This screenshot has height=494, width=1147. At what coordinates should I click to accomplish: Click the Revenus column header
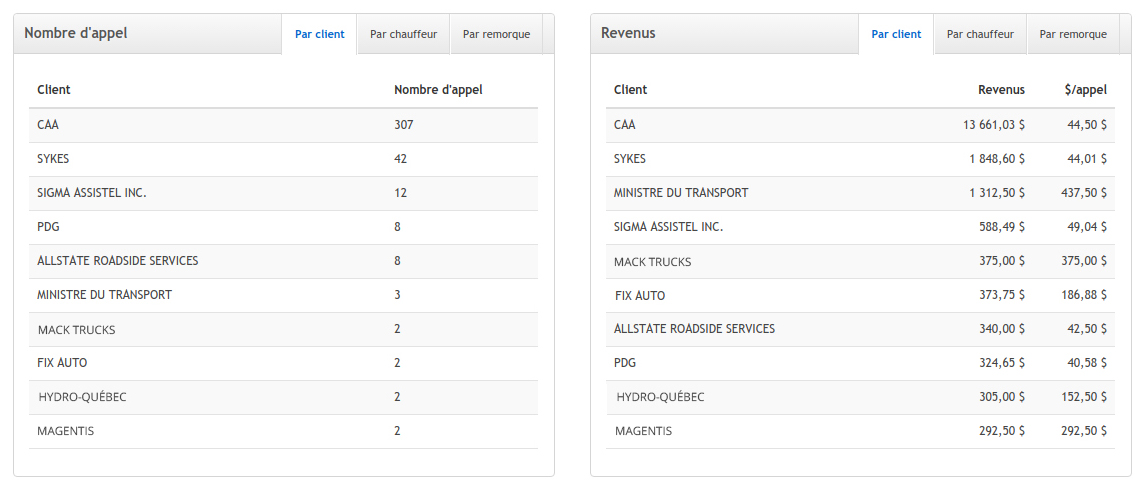tap(1001, 90)
